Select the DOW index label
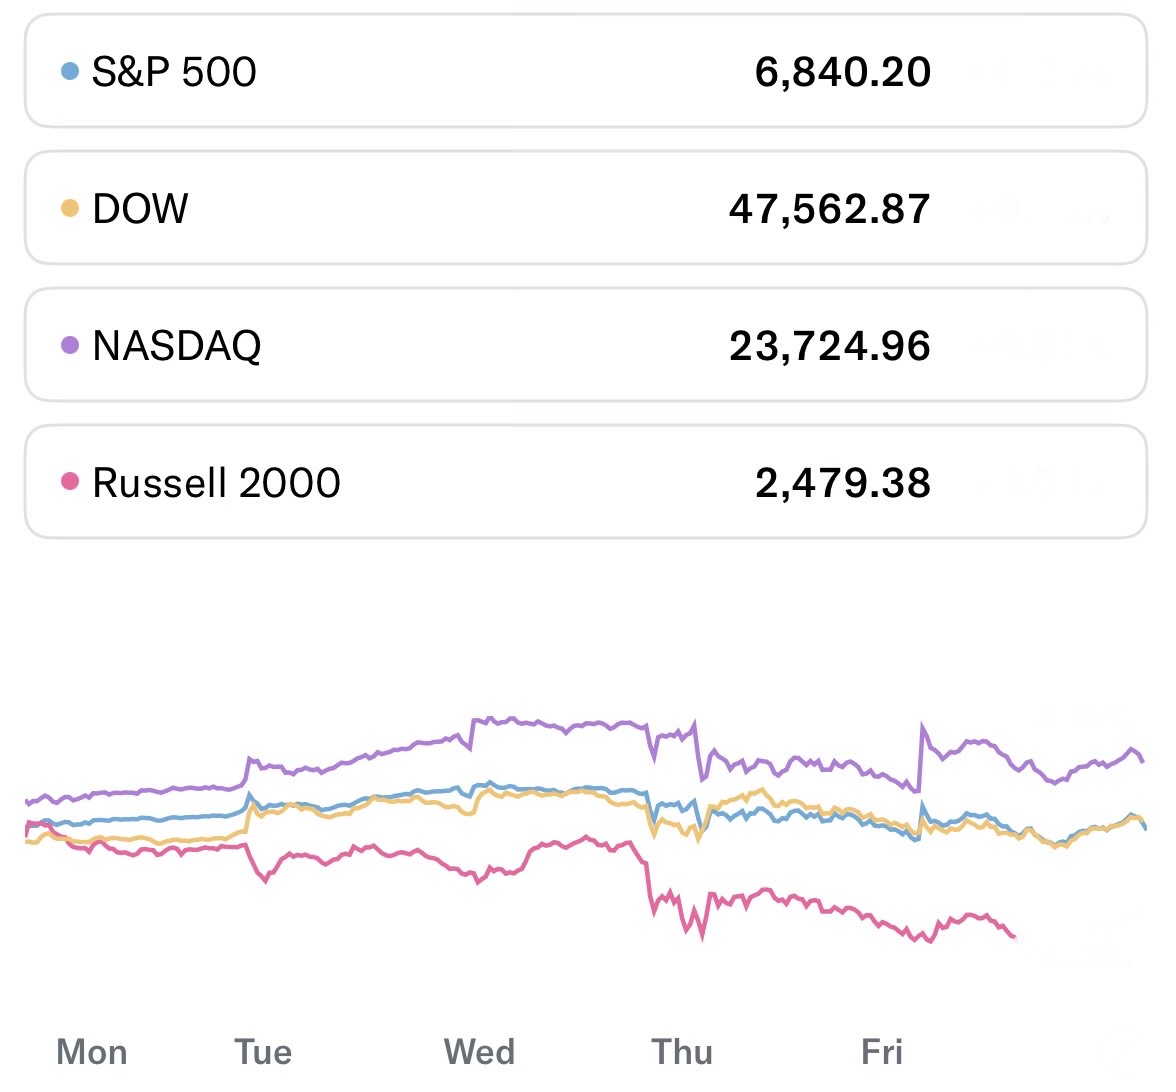 pos(140,209)
